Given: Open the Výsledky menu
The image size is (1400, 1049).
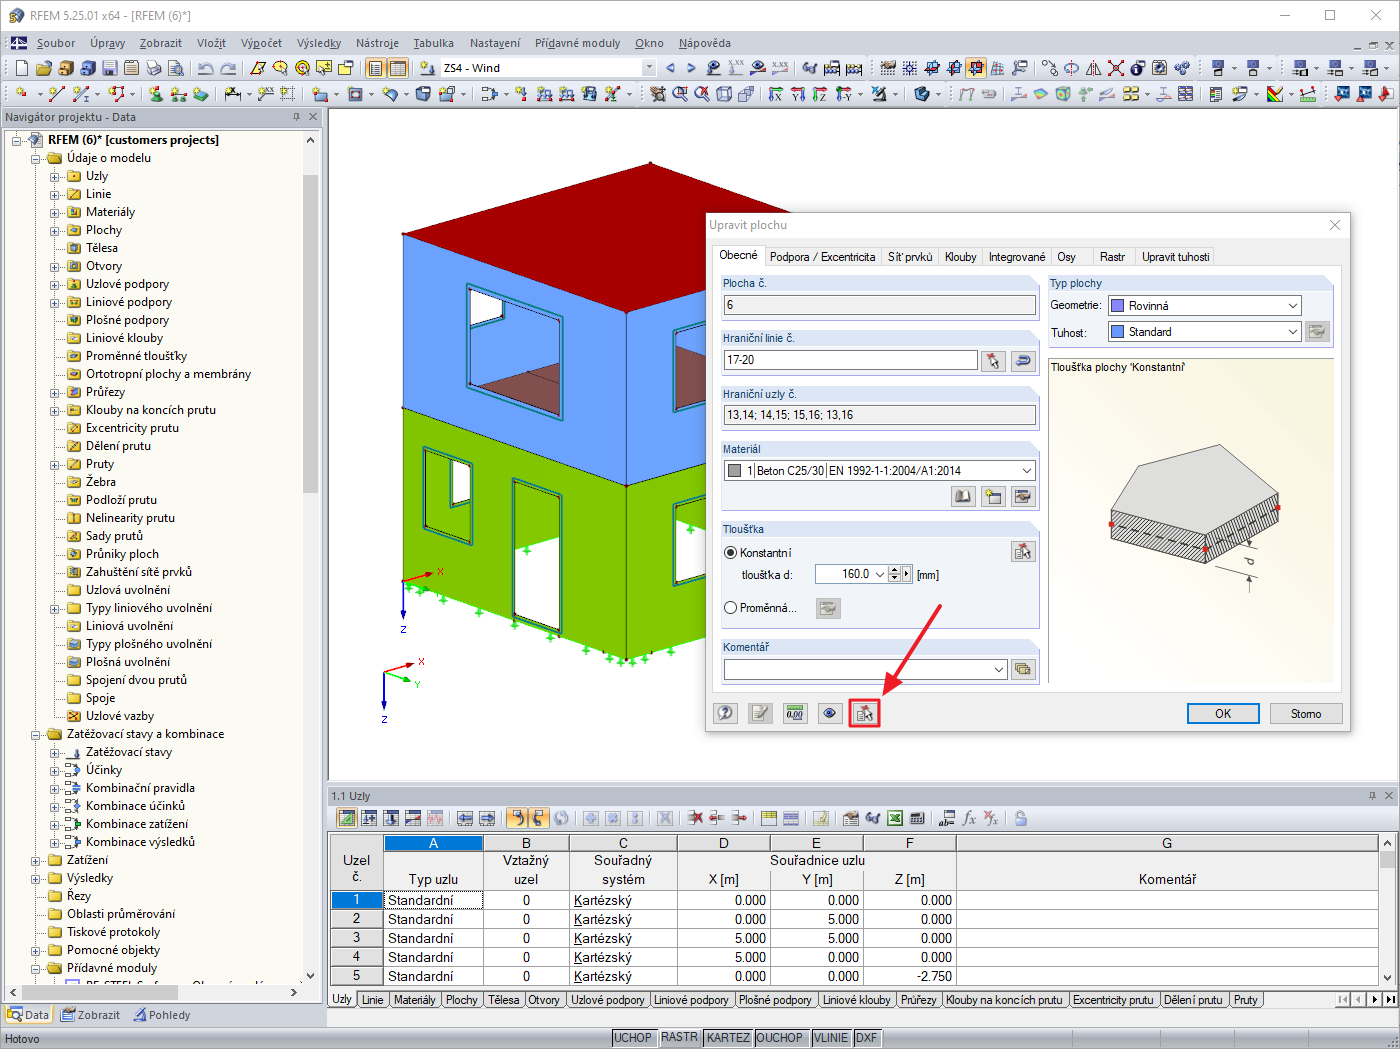Looking at the screenshot, I should 319,43.
